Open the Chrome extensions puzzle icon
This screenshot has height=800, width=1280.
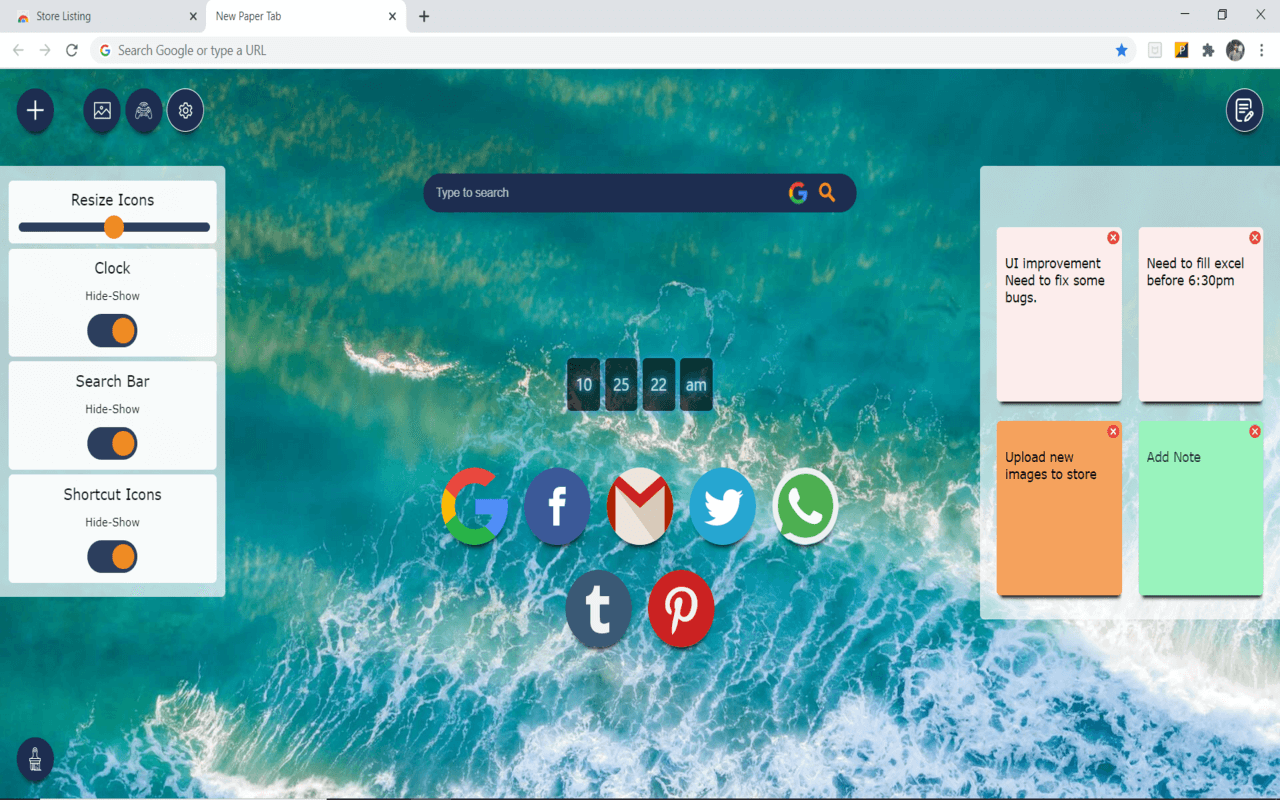click(x=1208, y=50)
